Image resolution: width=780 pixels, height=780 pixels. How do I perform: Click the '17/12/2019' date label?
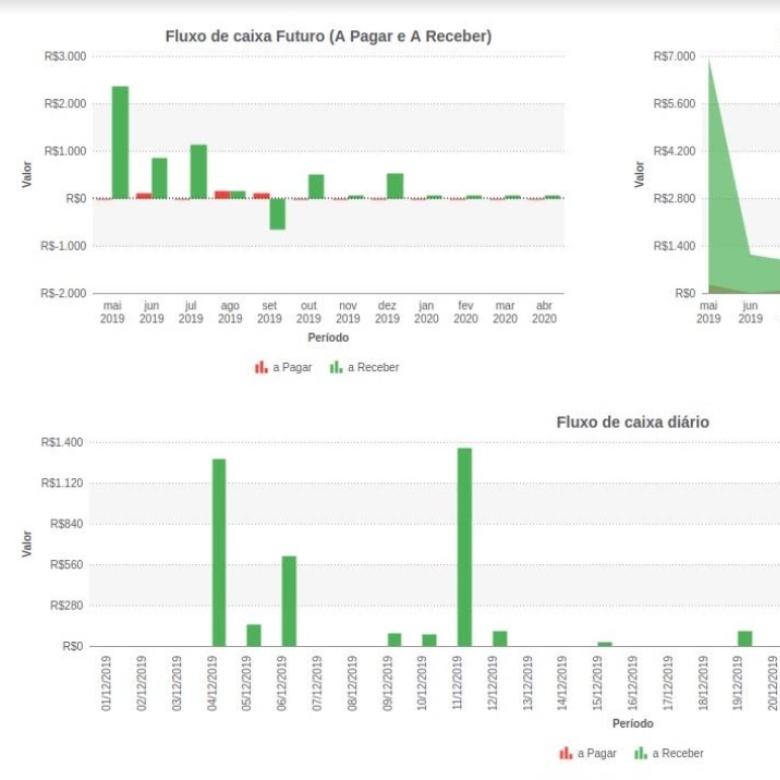(668, 683)
